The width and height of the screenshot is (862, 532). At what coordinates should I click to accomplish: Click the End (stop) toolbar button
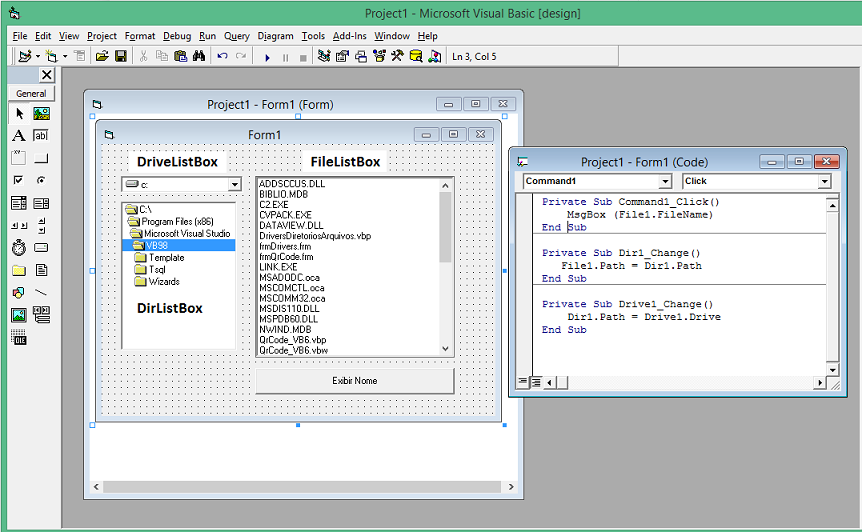coord(303,57)
